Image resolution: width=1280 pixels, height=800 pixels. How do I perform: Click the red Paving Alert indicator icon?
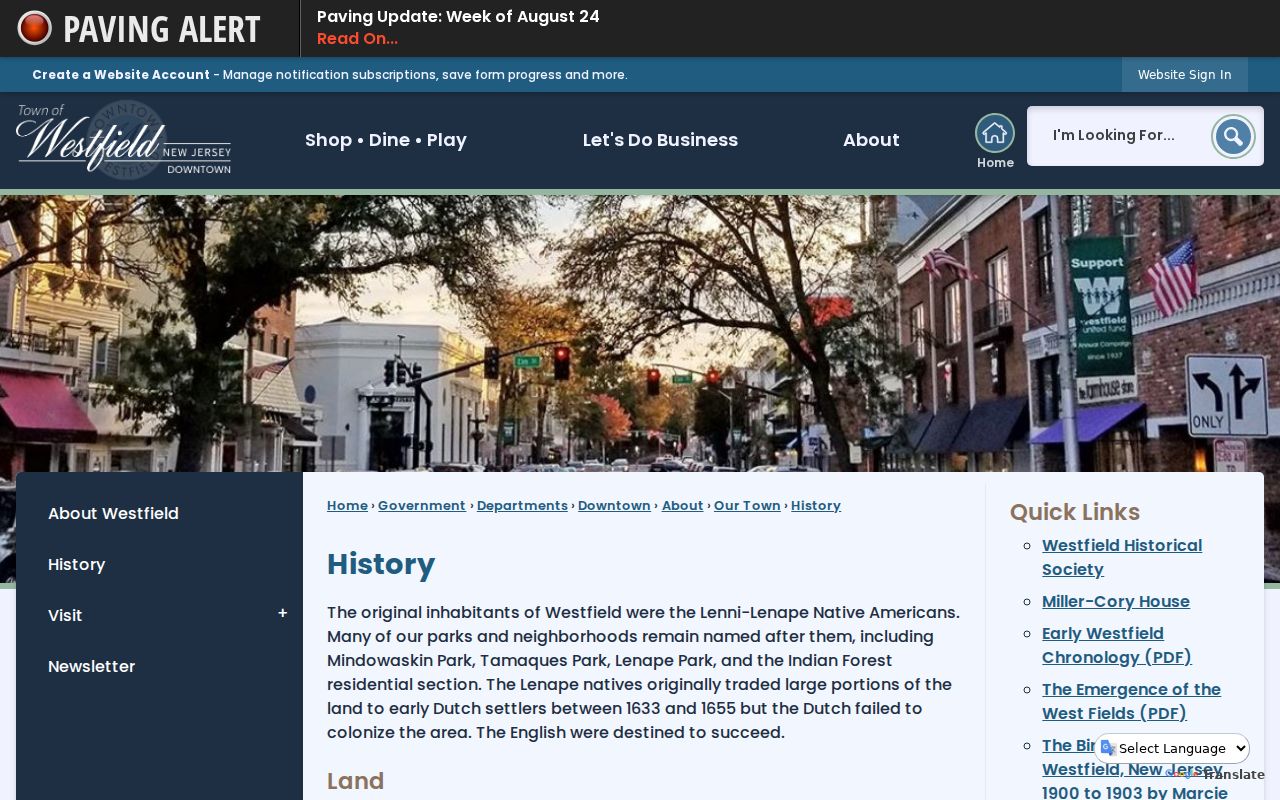point(34,28)
